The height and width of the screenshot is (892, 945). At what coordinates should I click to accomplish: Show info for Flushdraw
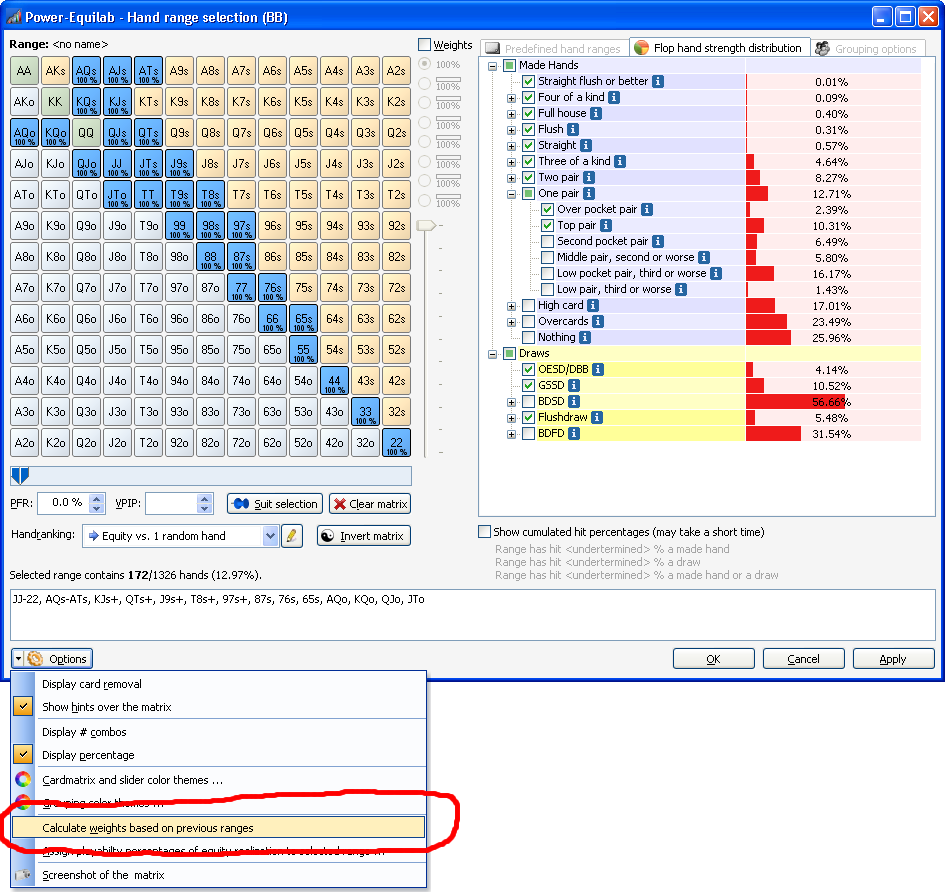tap(597, 417)
